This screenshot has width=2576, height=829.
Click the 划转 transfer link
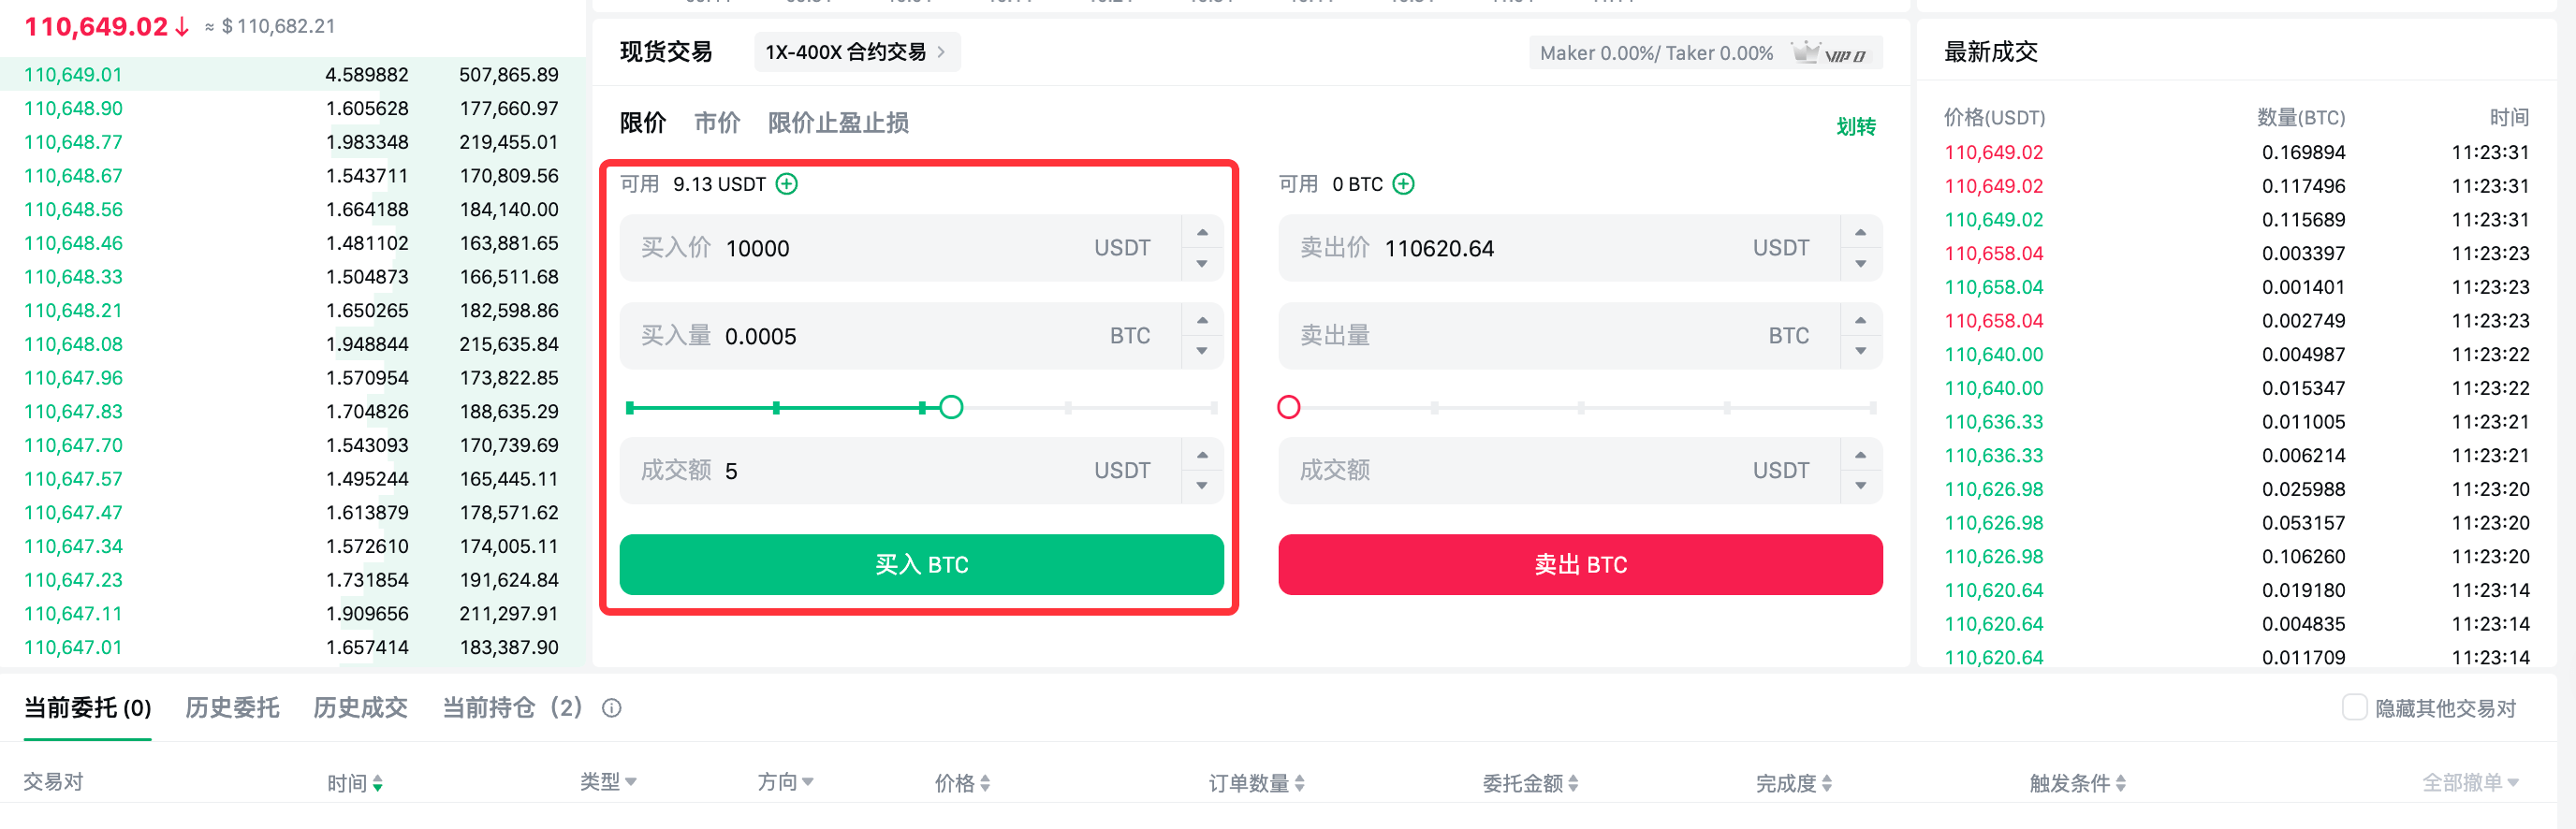coord(1856,126)
